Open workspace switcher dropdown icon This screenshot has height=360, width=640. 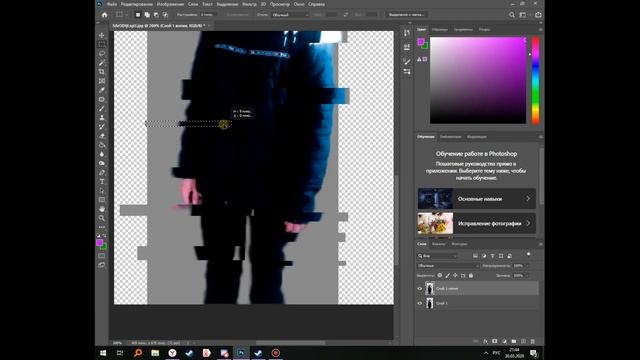tap(524, 15)
